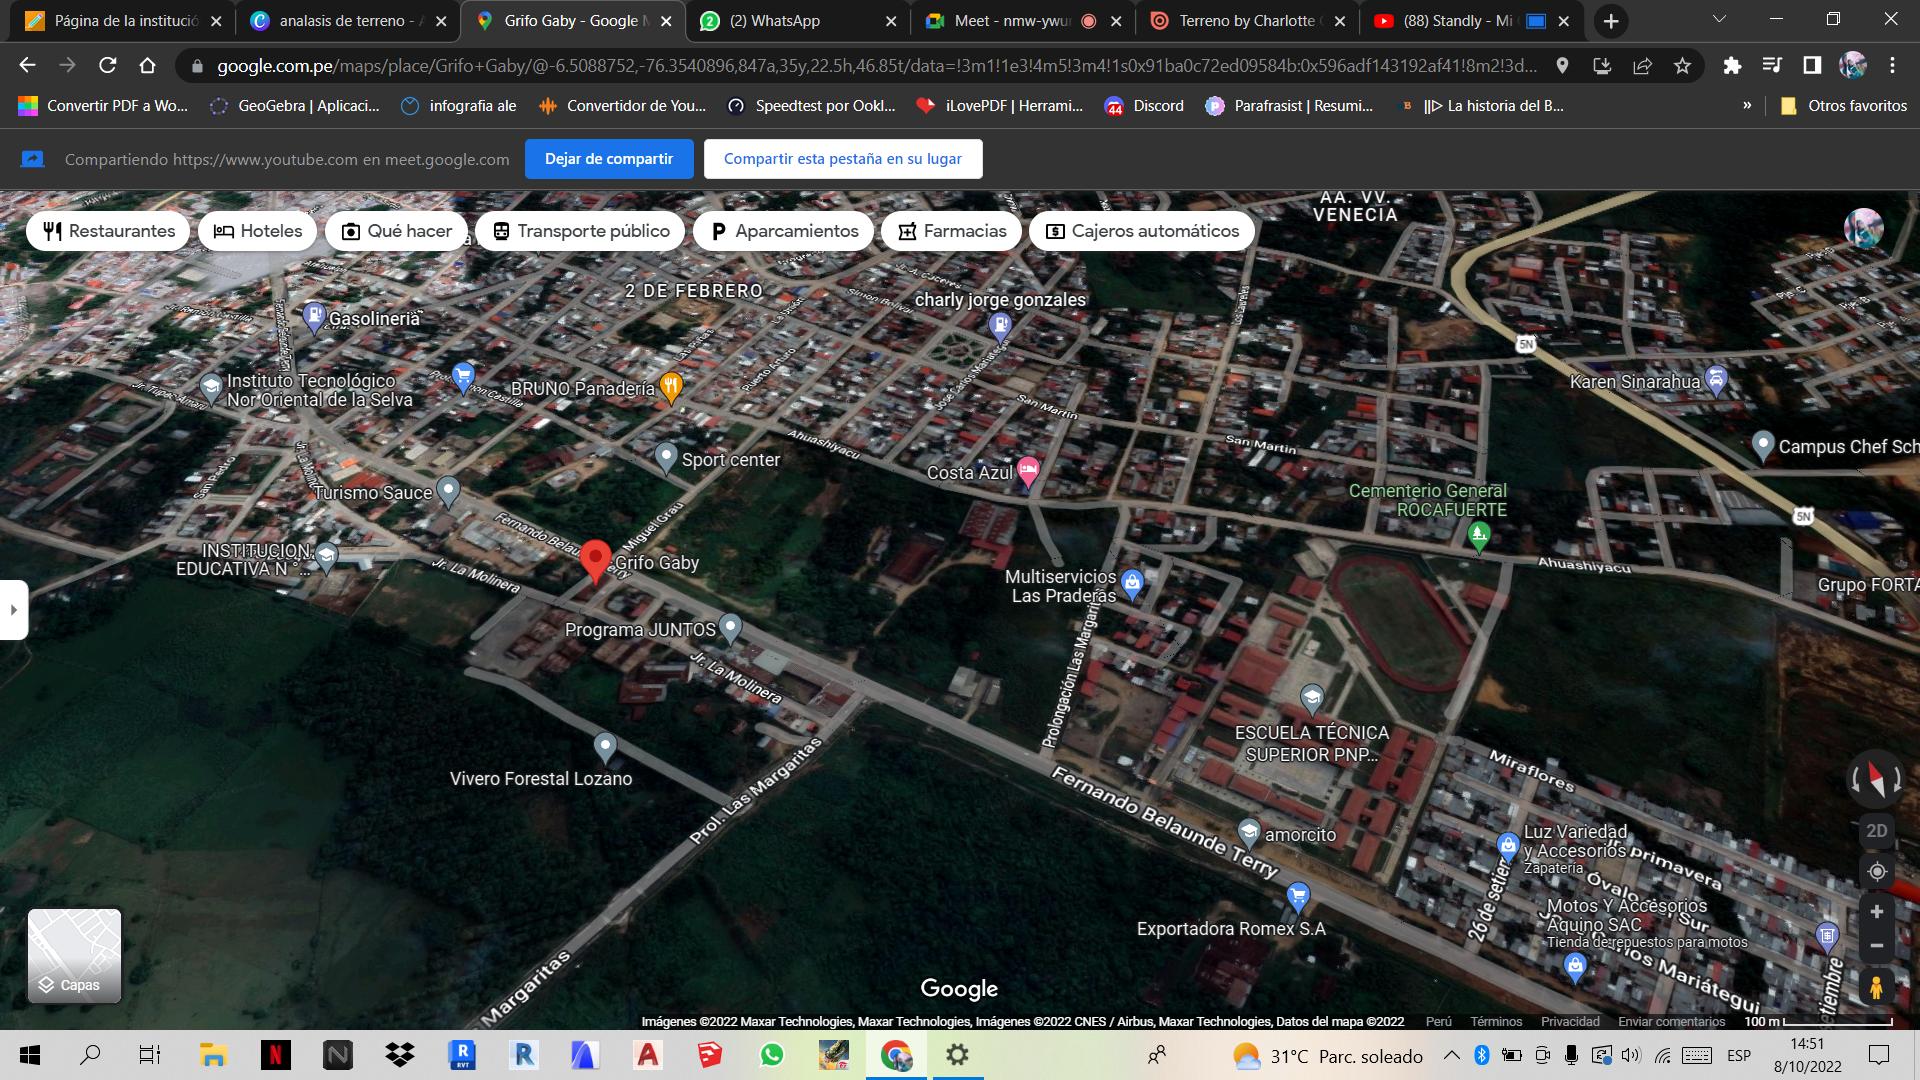Click the compass rotation control
Screen dimensions: 1920x1080
(x=1876, y=779)
